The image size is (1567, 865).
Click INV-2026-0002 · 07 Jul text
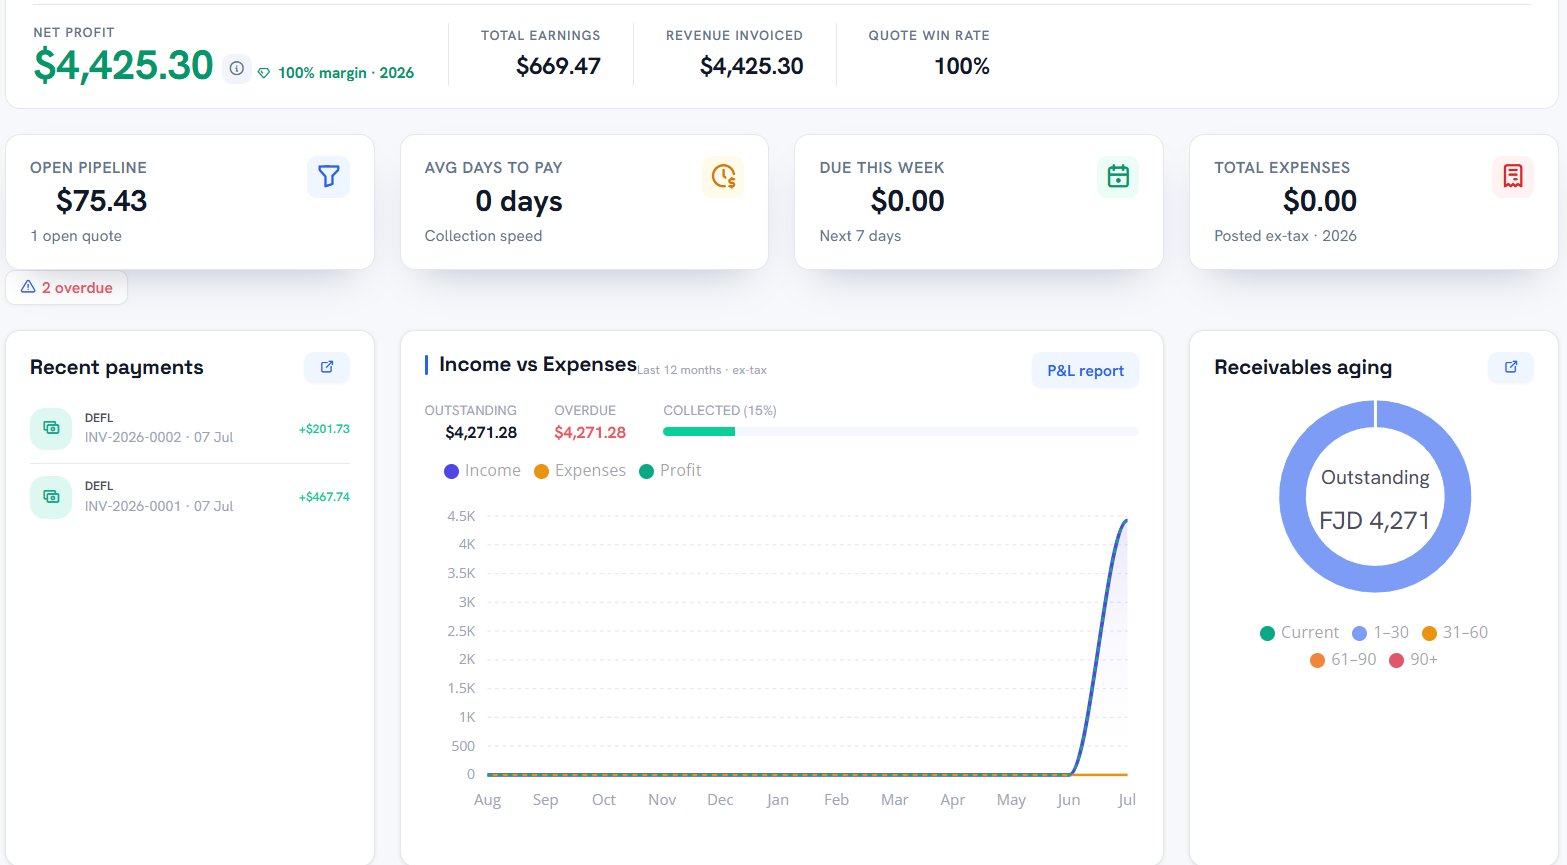(x=159, y=438)
